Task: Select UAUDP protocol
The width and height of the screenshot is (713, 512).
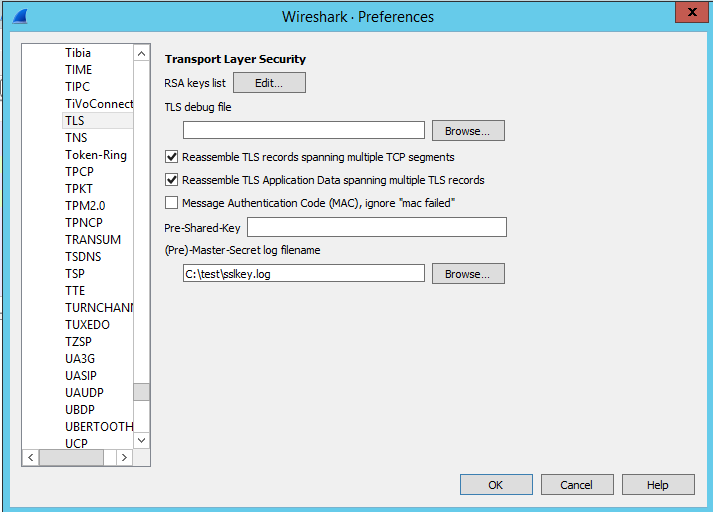Action: 84,392
